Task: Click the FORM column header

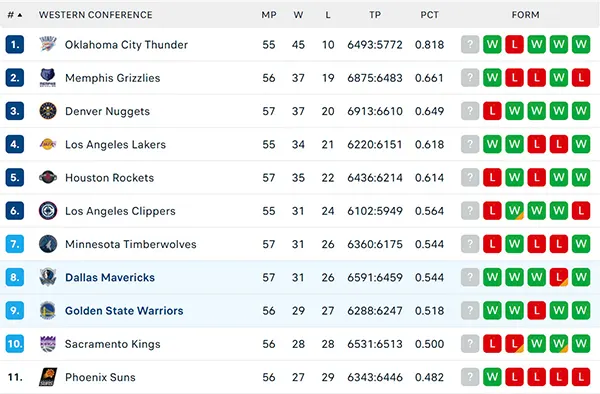Action: coord(525,15)
